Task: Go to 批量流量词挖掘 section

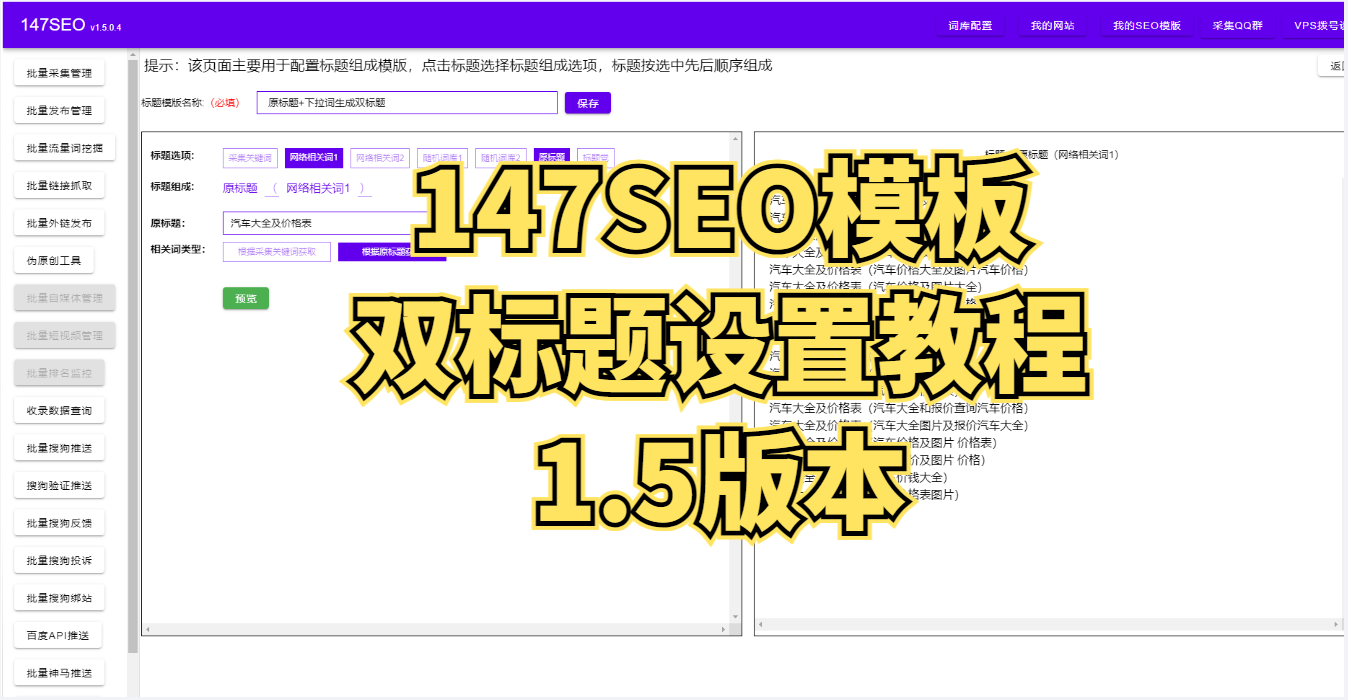Action: click(65, 148)
